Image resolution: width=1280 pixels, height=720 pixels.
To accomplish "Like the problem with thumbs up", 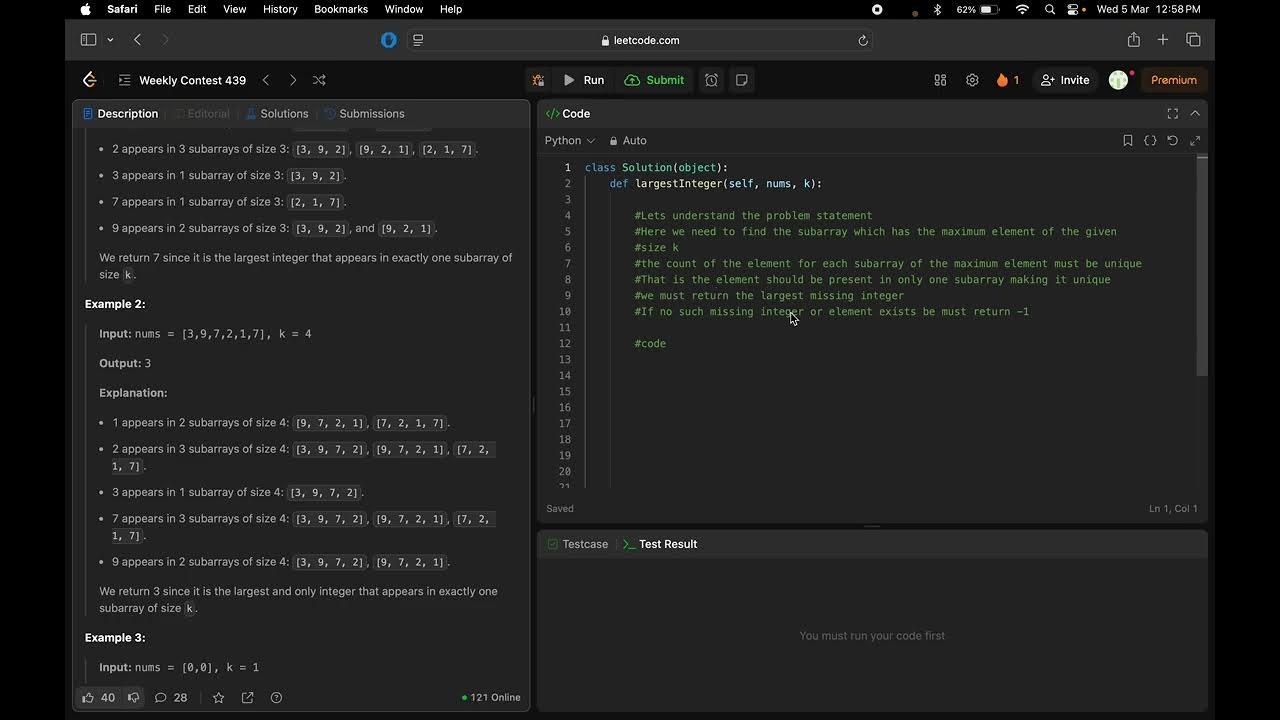I will click(88, 697).
